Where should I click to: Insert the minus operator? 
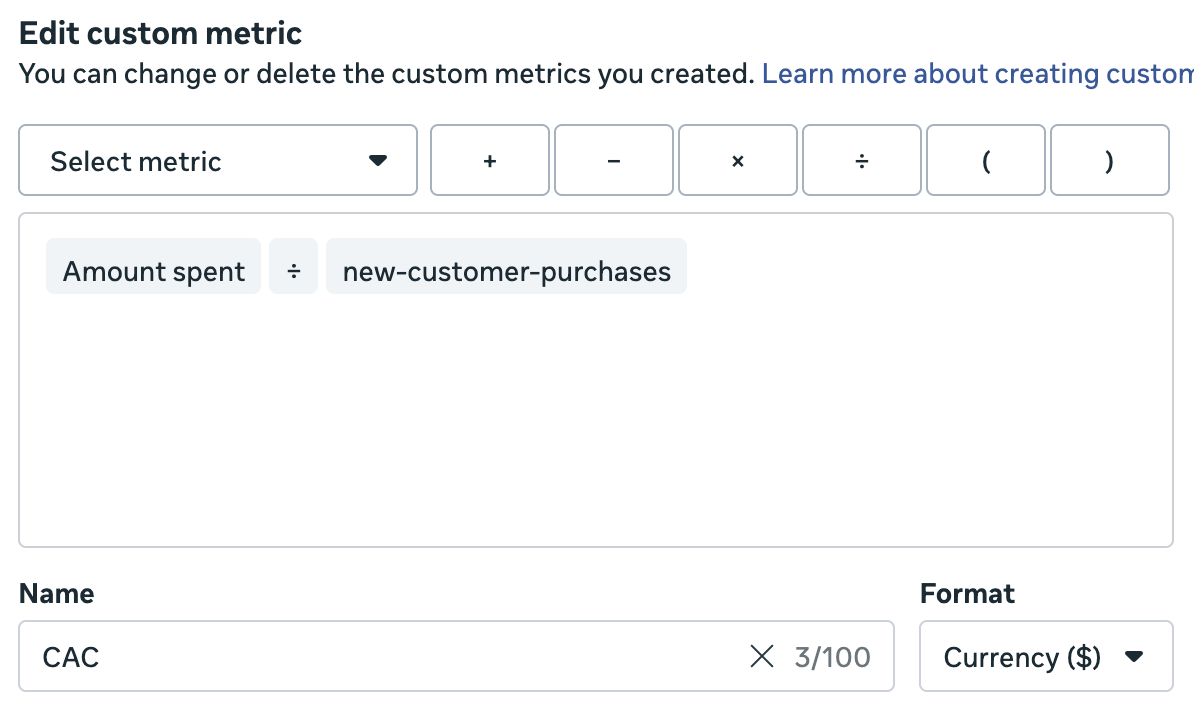coord(613,160)
